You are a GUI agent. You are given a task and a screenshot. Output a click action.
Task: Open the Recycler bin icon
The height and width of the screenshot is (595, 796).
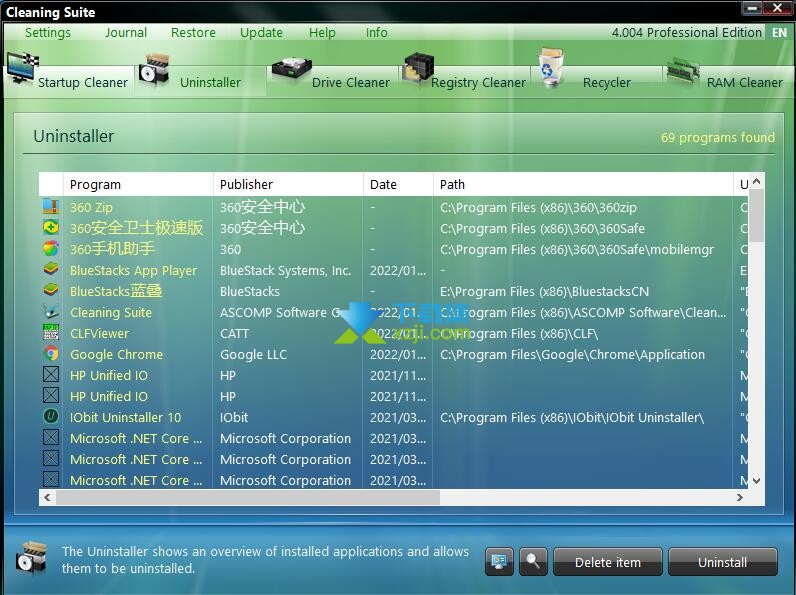[551, 67]
